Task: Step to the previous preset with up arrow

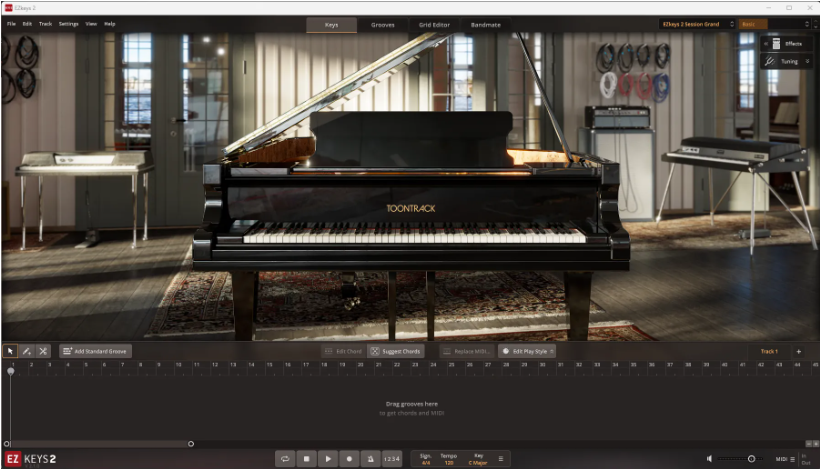Action: click(x=815, y=21)
